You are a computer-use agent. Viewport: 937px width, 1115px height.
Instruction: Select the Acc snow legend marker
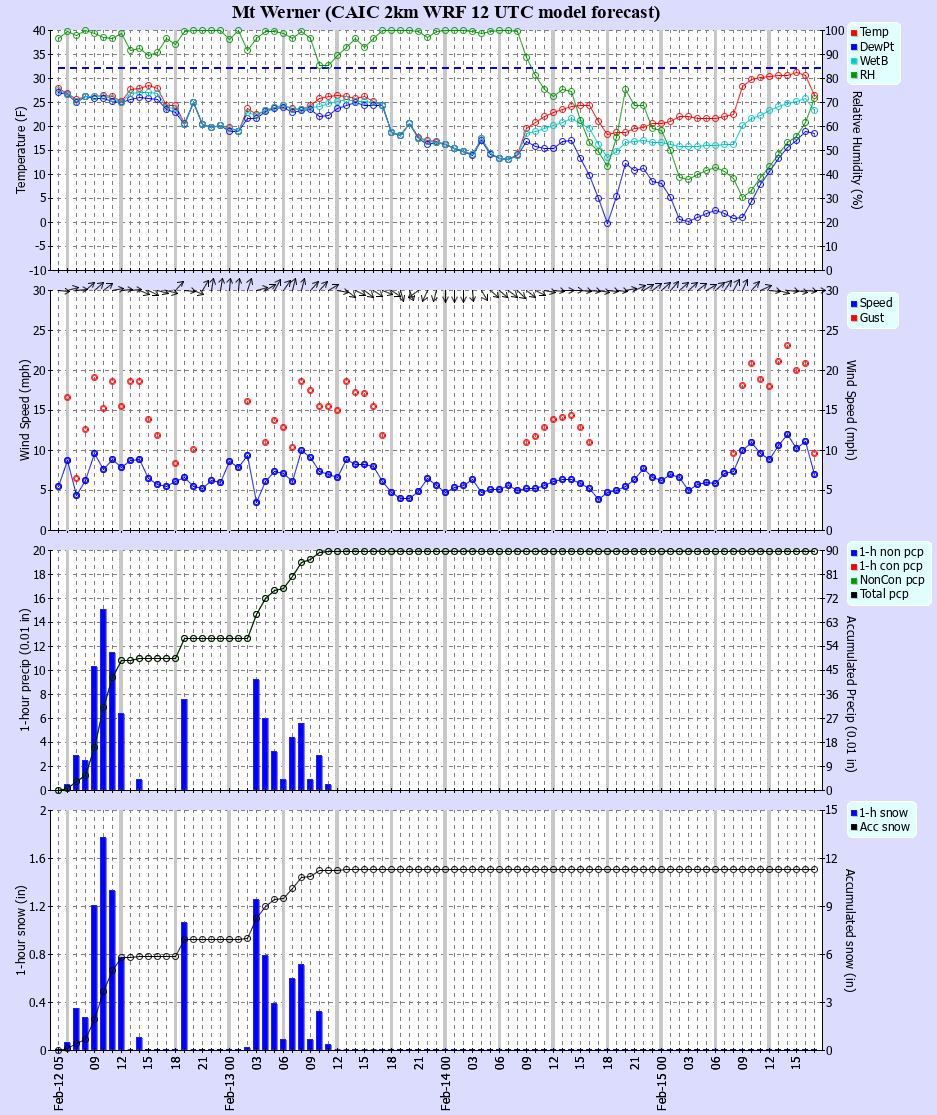point(853,826)
